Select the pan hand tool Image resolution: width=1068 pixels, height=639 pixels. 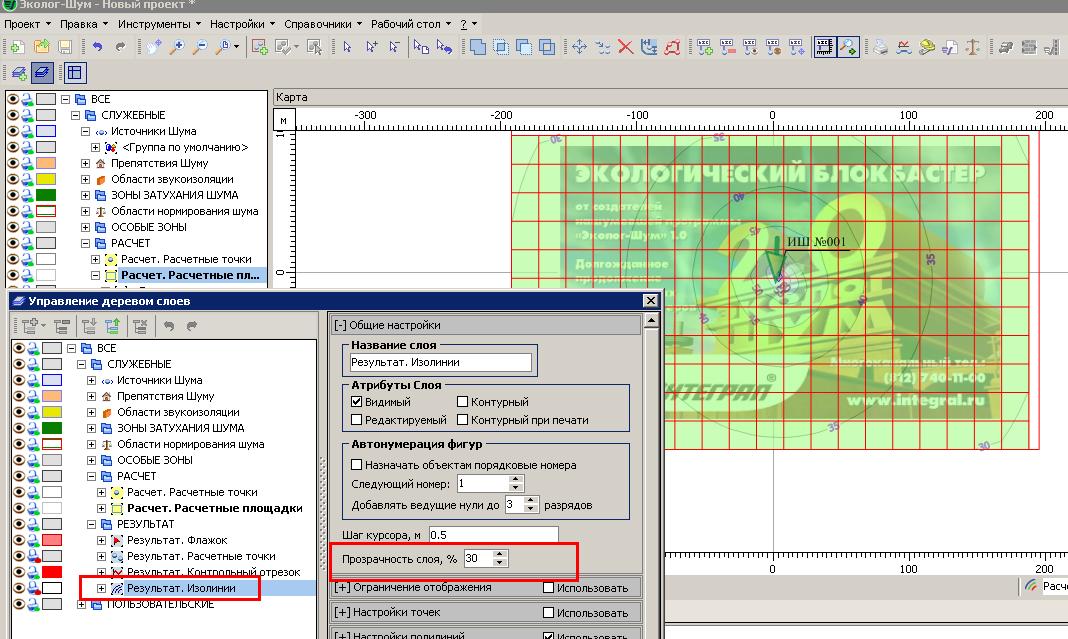pyautogui.click(x=153, y=47)
